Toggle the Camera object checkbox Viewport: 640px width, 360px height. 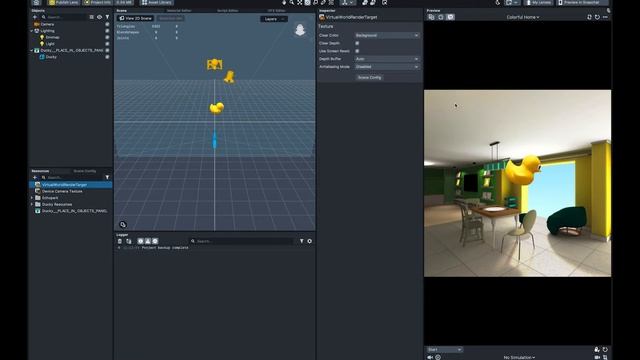tap(107, 24)
